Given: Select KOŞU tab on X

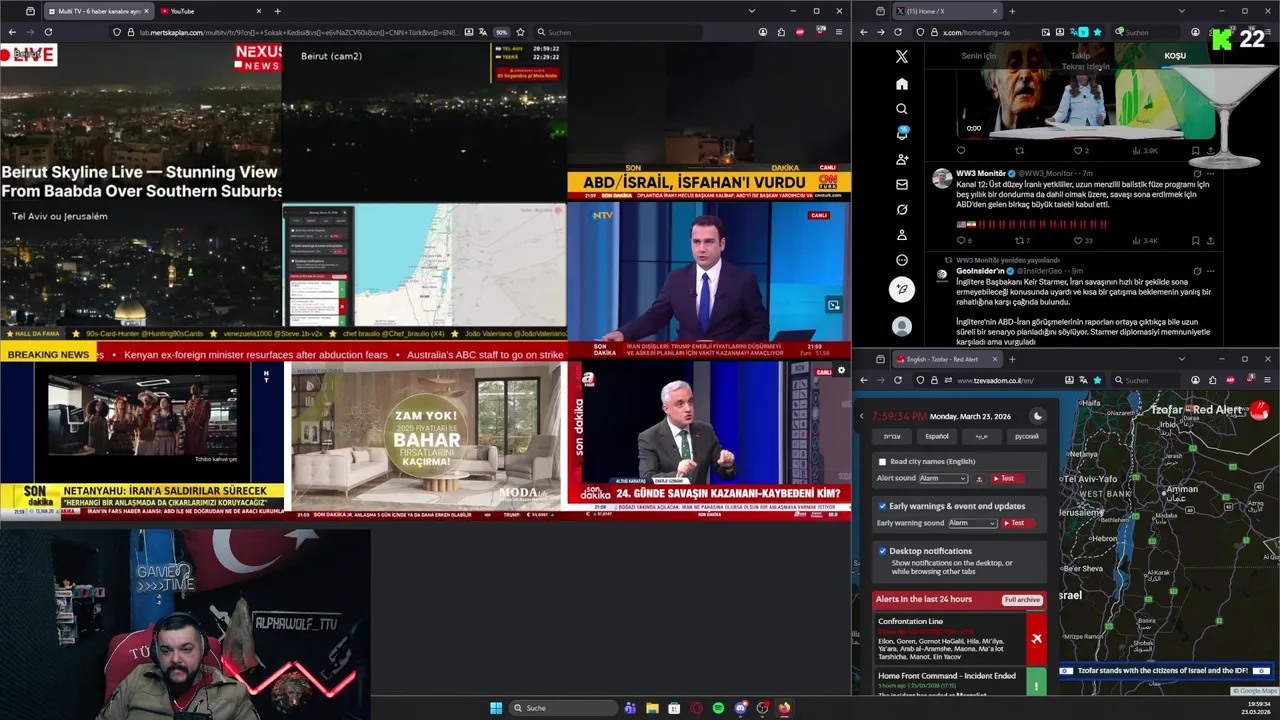Looking at the screenshot, I should tap(1175, 56).
